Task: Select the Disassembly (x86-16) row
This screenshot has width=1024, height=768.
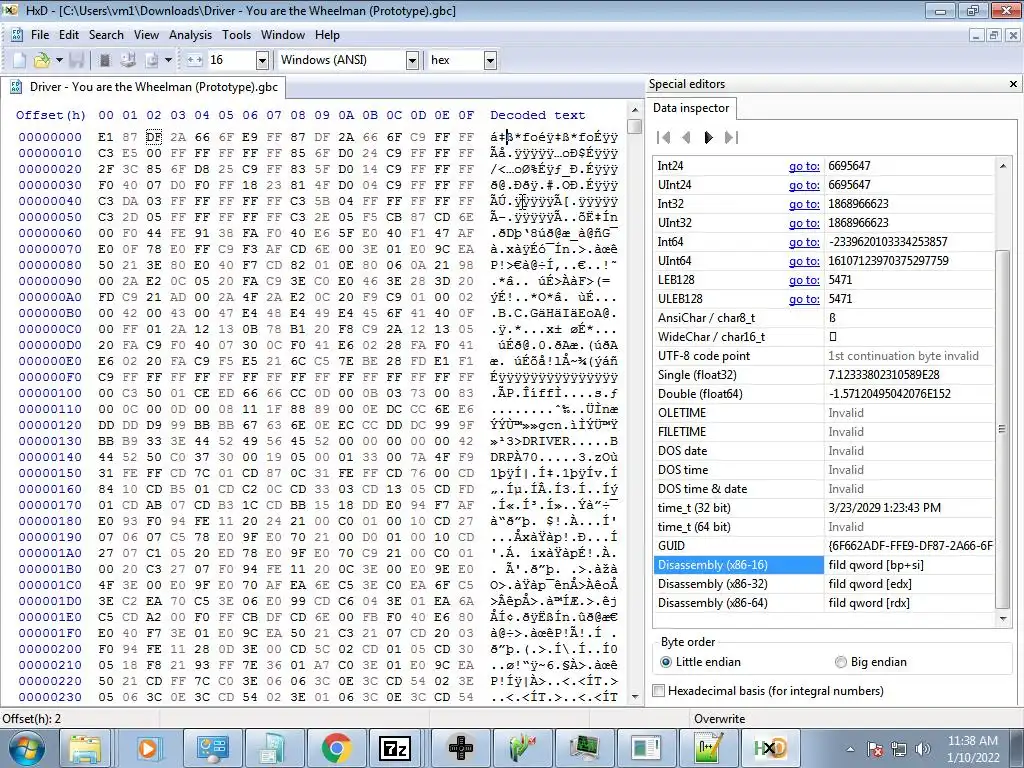Action: pyautogui.click(x=824, y=565)
